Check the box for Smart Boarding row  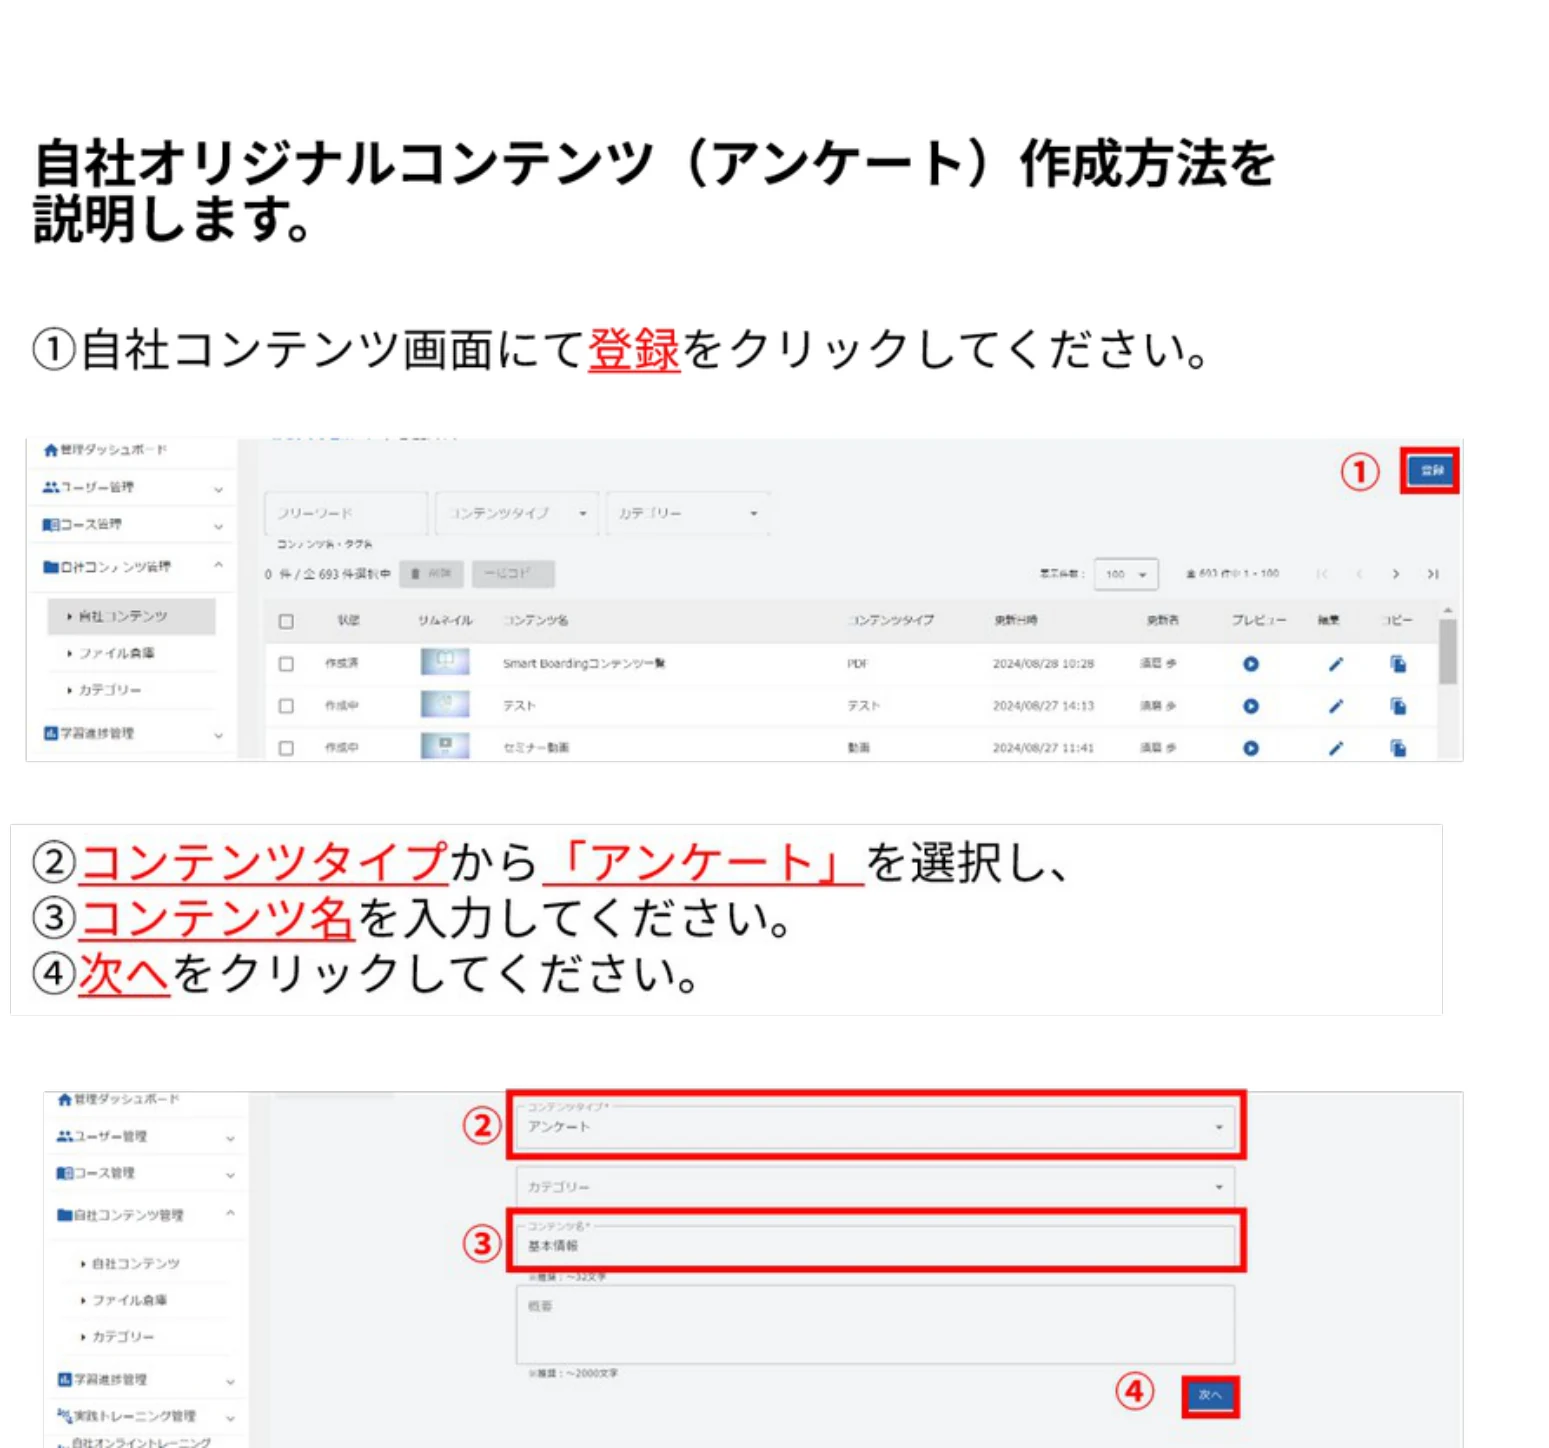coord(286,664)
